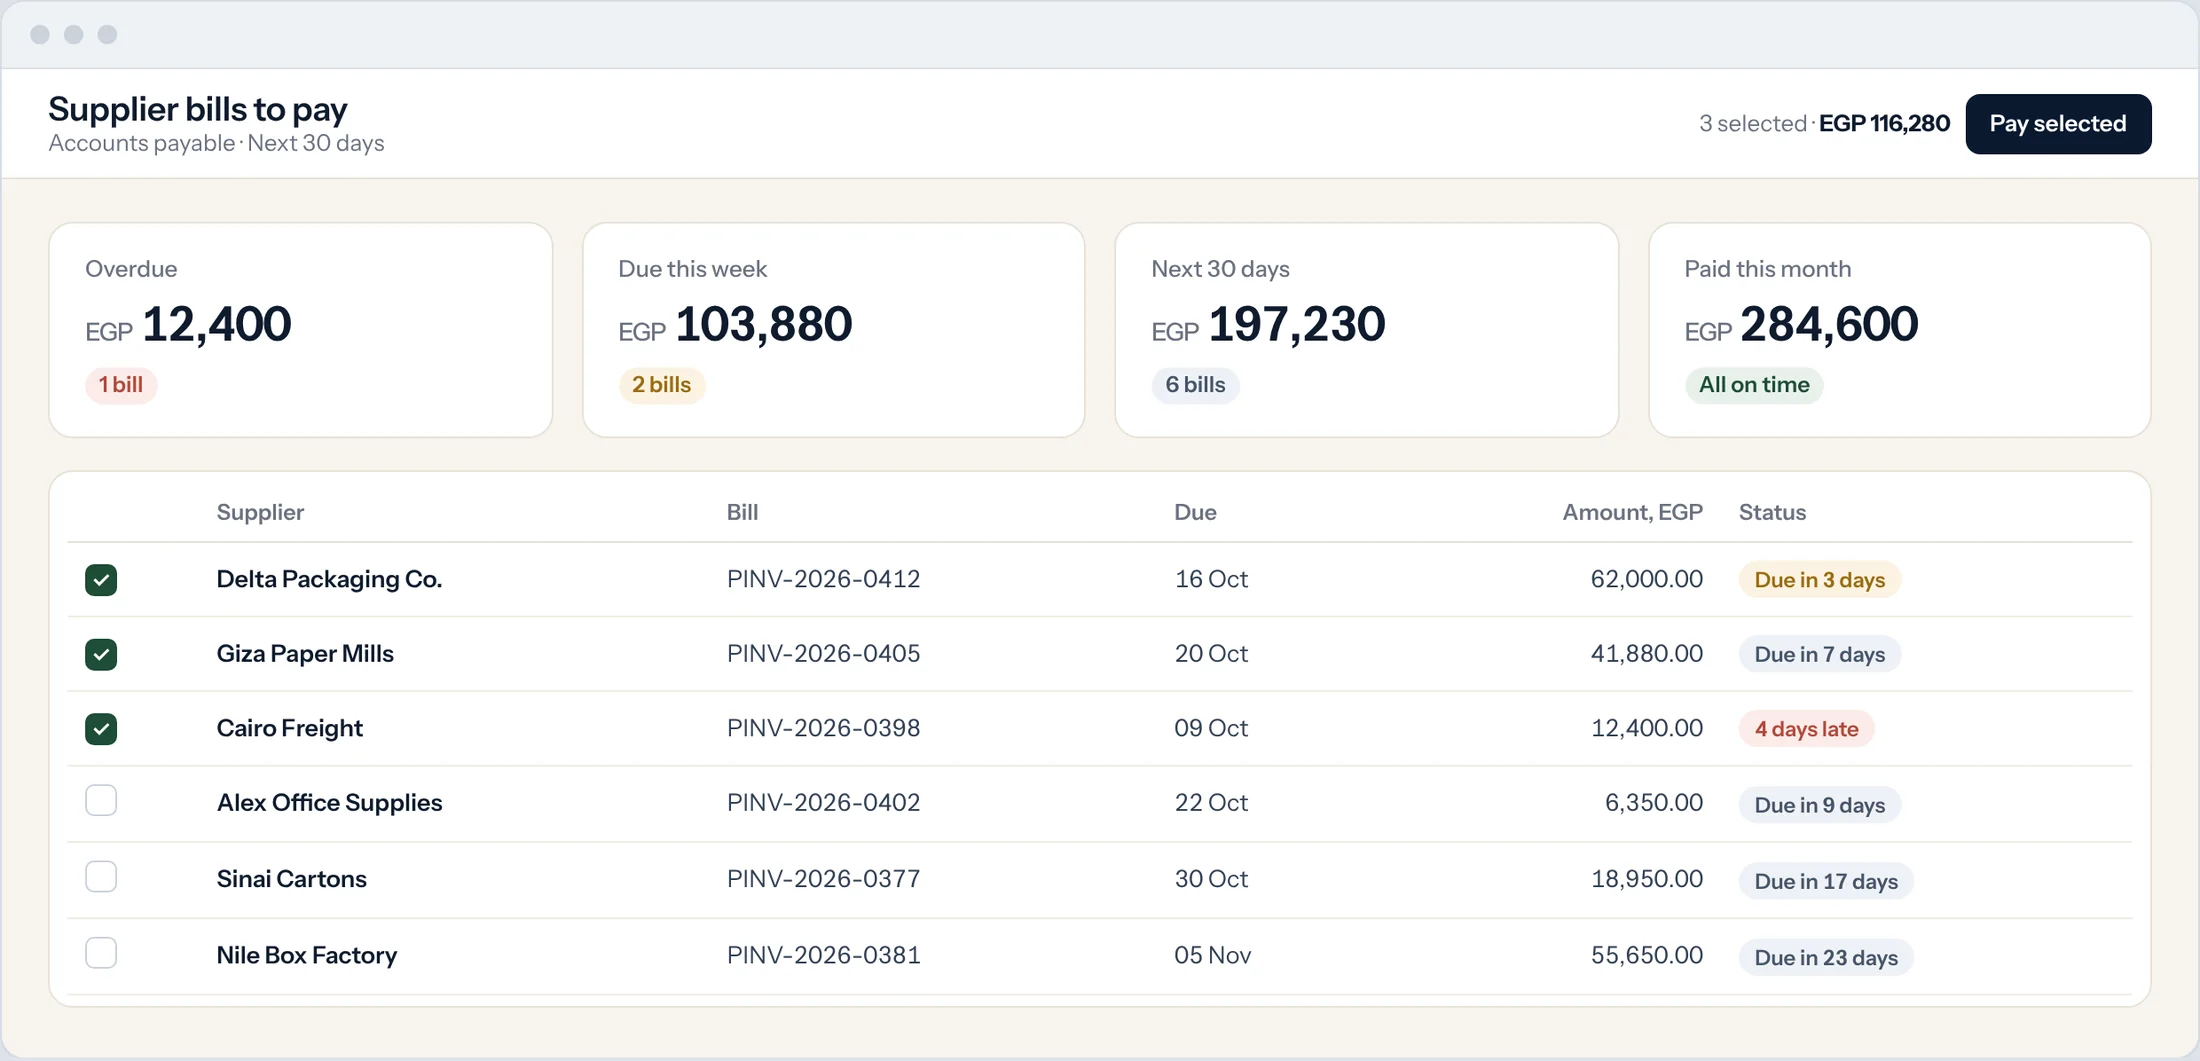Open supplier Delta Packaging Co.
The height and width of the screenshot is (1061, 2200).
point(329,579)
